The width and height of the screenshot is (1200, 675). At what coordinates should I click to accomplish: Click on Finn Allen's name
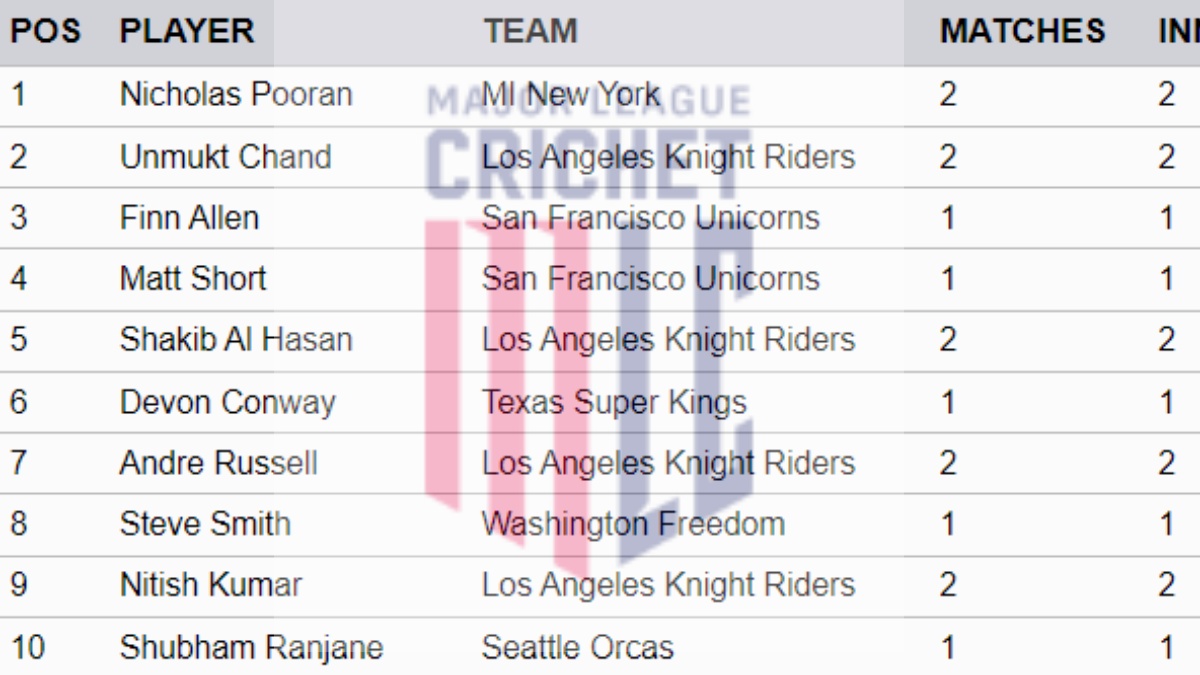tap(189, 218)
